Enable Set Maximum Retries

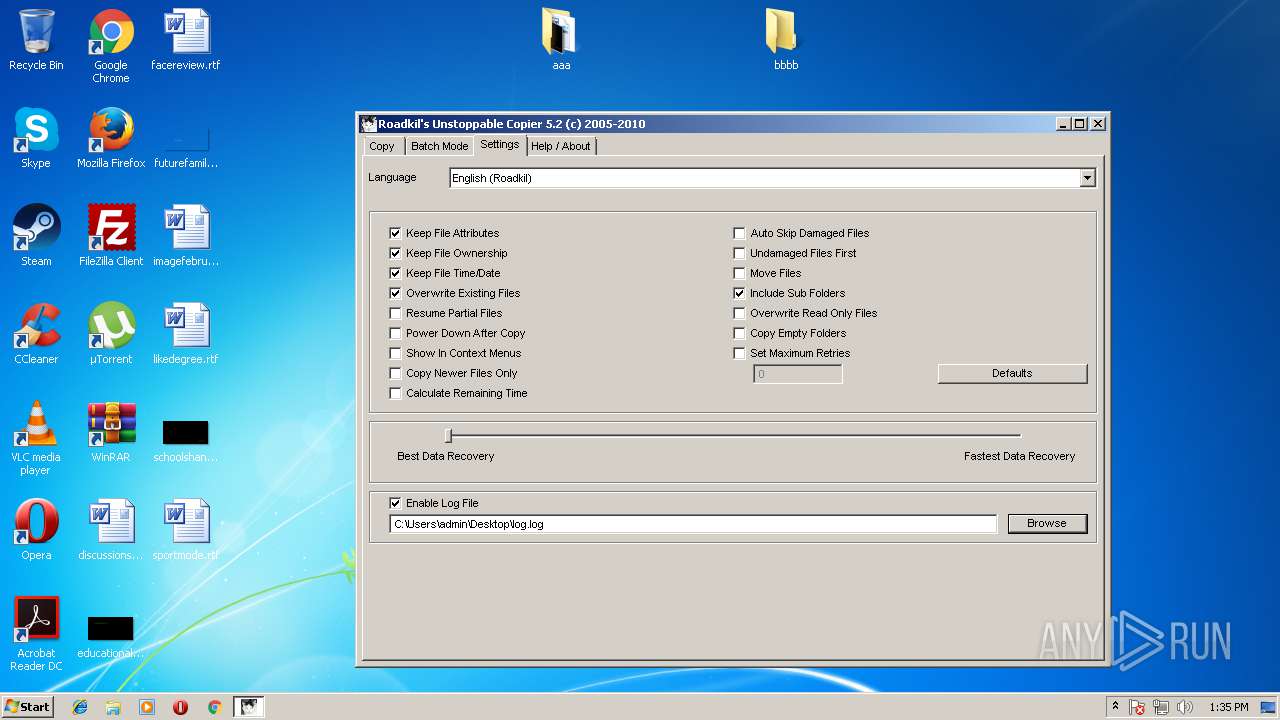click(x=739, y=353)
